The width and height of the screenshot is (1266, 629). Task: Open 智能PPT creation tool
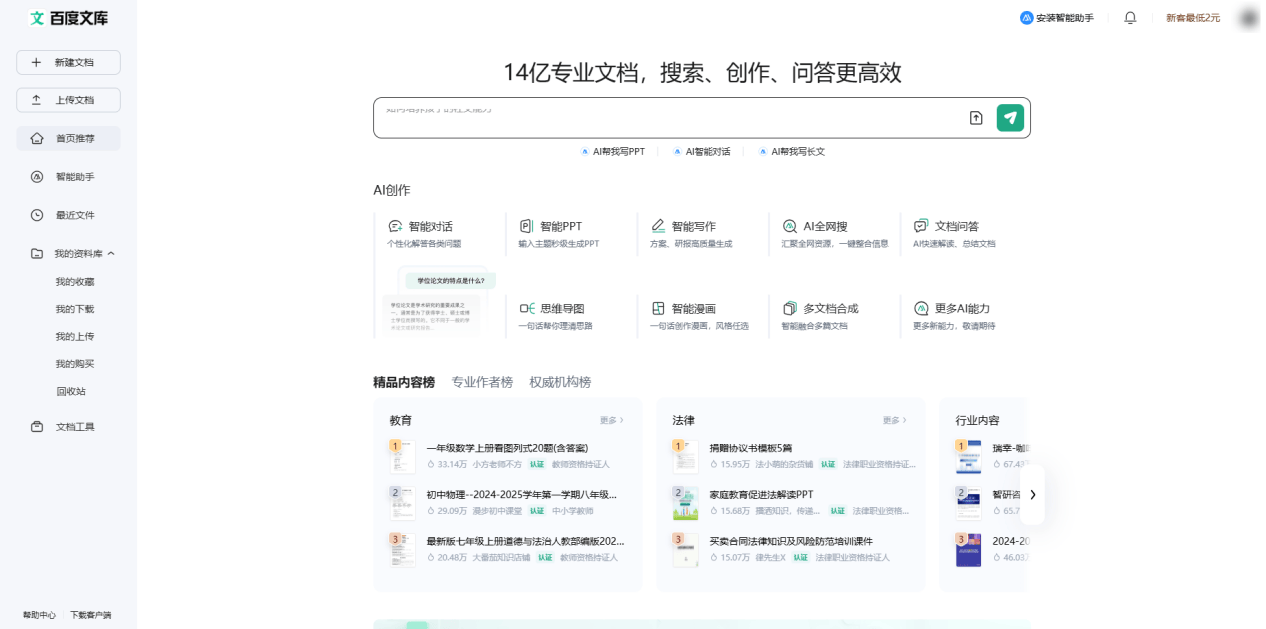(x=560, y=227)
